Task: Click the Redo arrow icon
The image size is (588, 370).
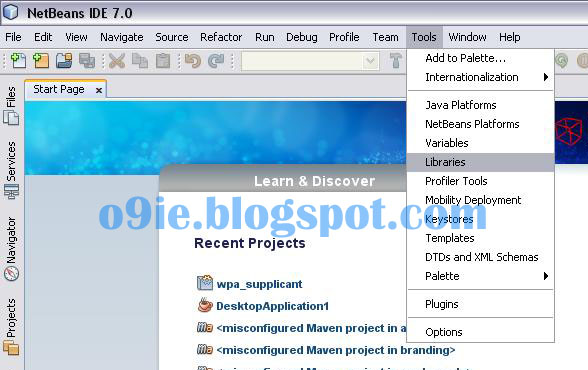Action: pos(216,60)
